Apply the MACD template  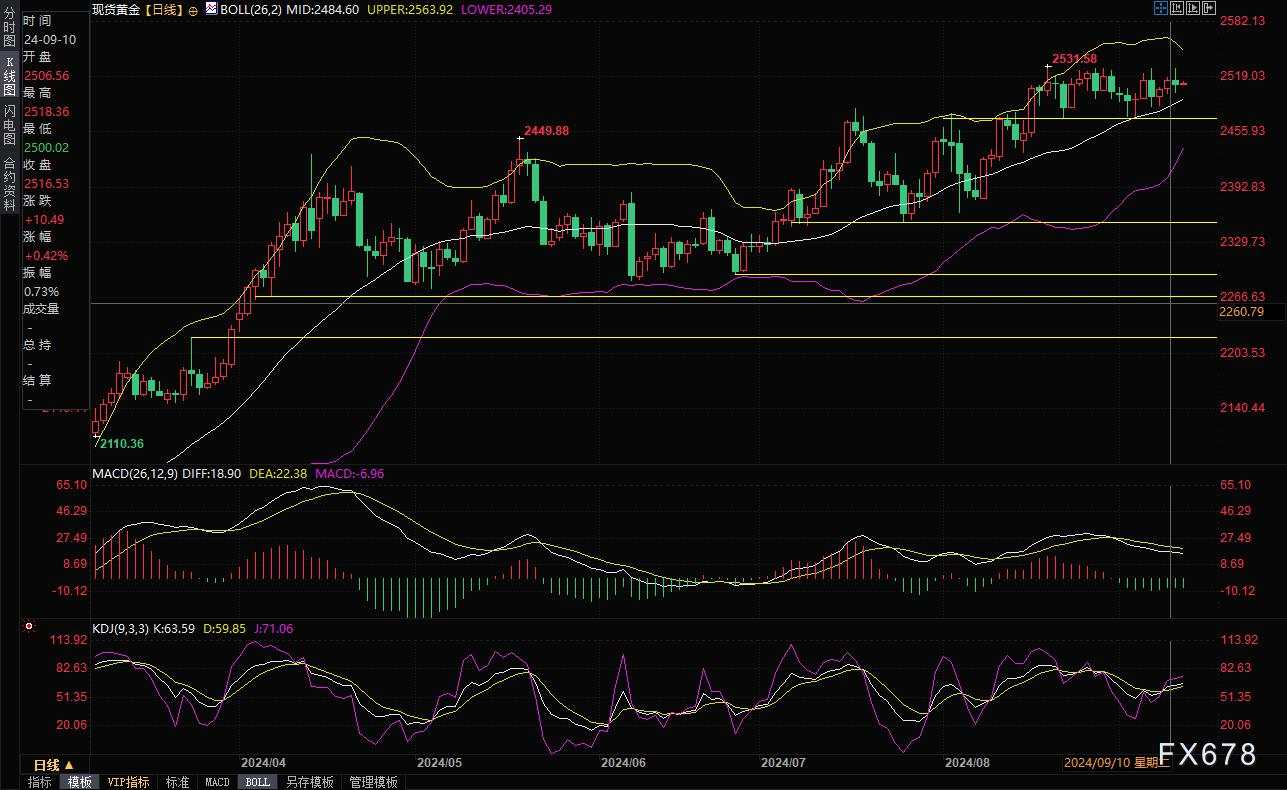[x=217, y=782]
